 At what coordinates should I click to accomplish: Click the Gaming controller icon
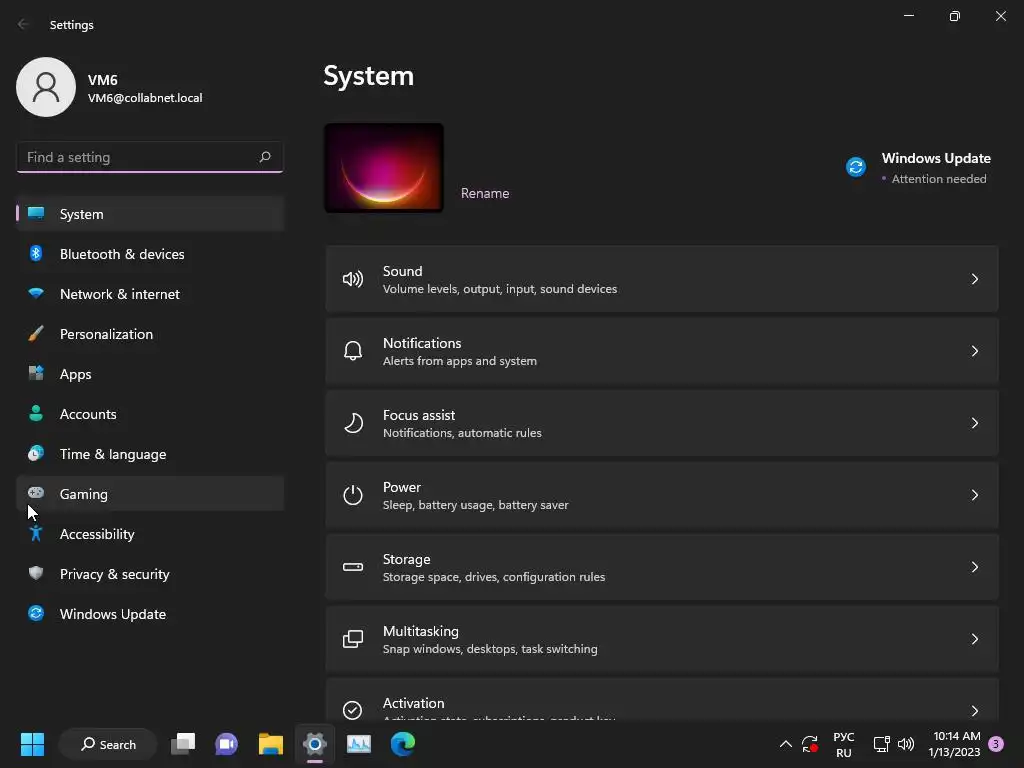(36, 492)
